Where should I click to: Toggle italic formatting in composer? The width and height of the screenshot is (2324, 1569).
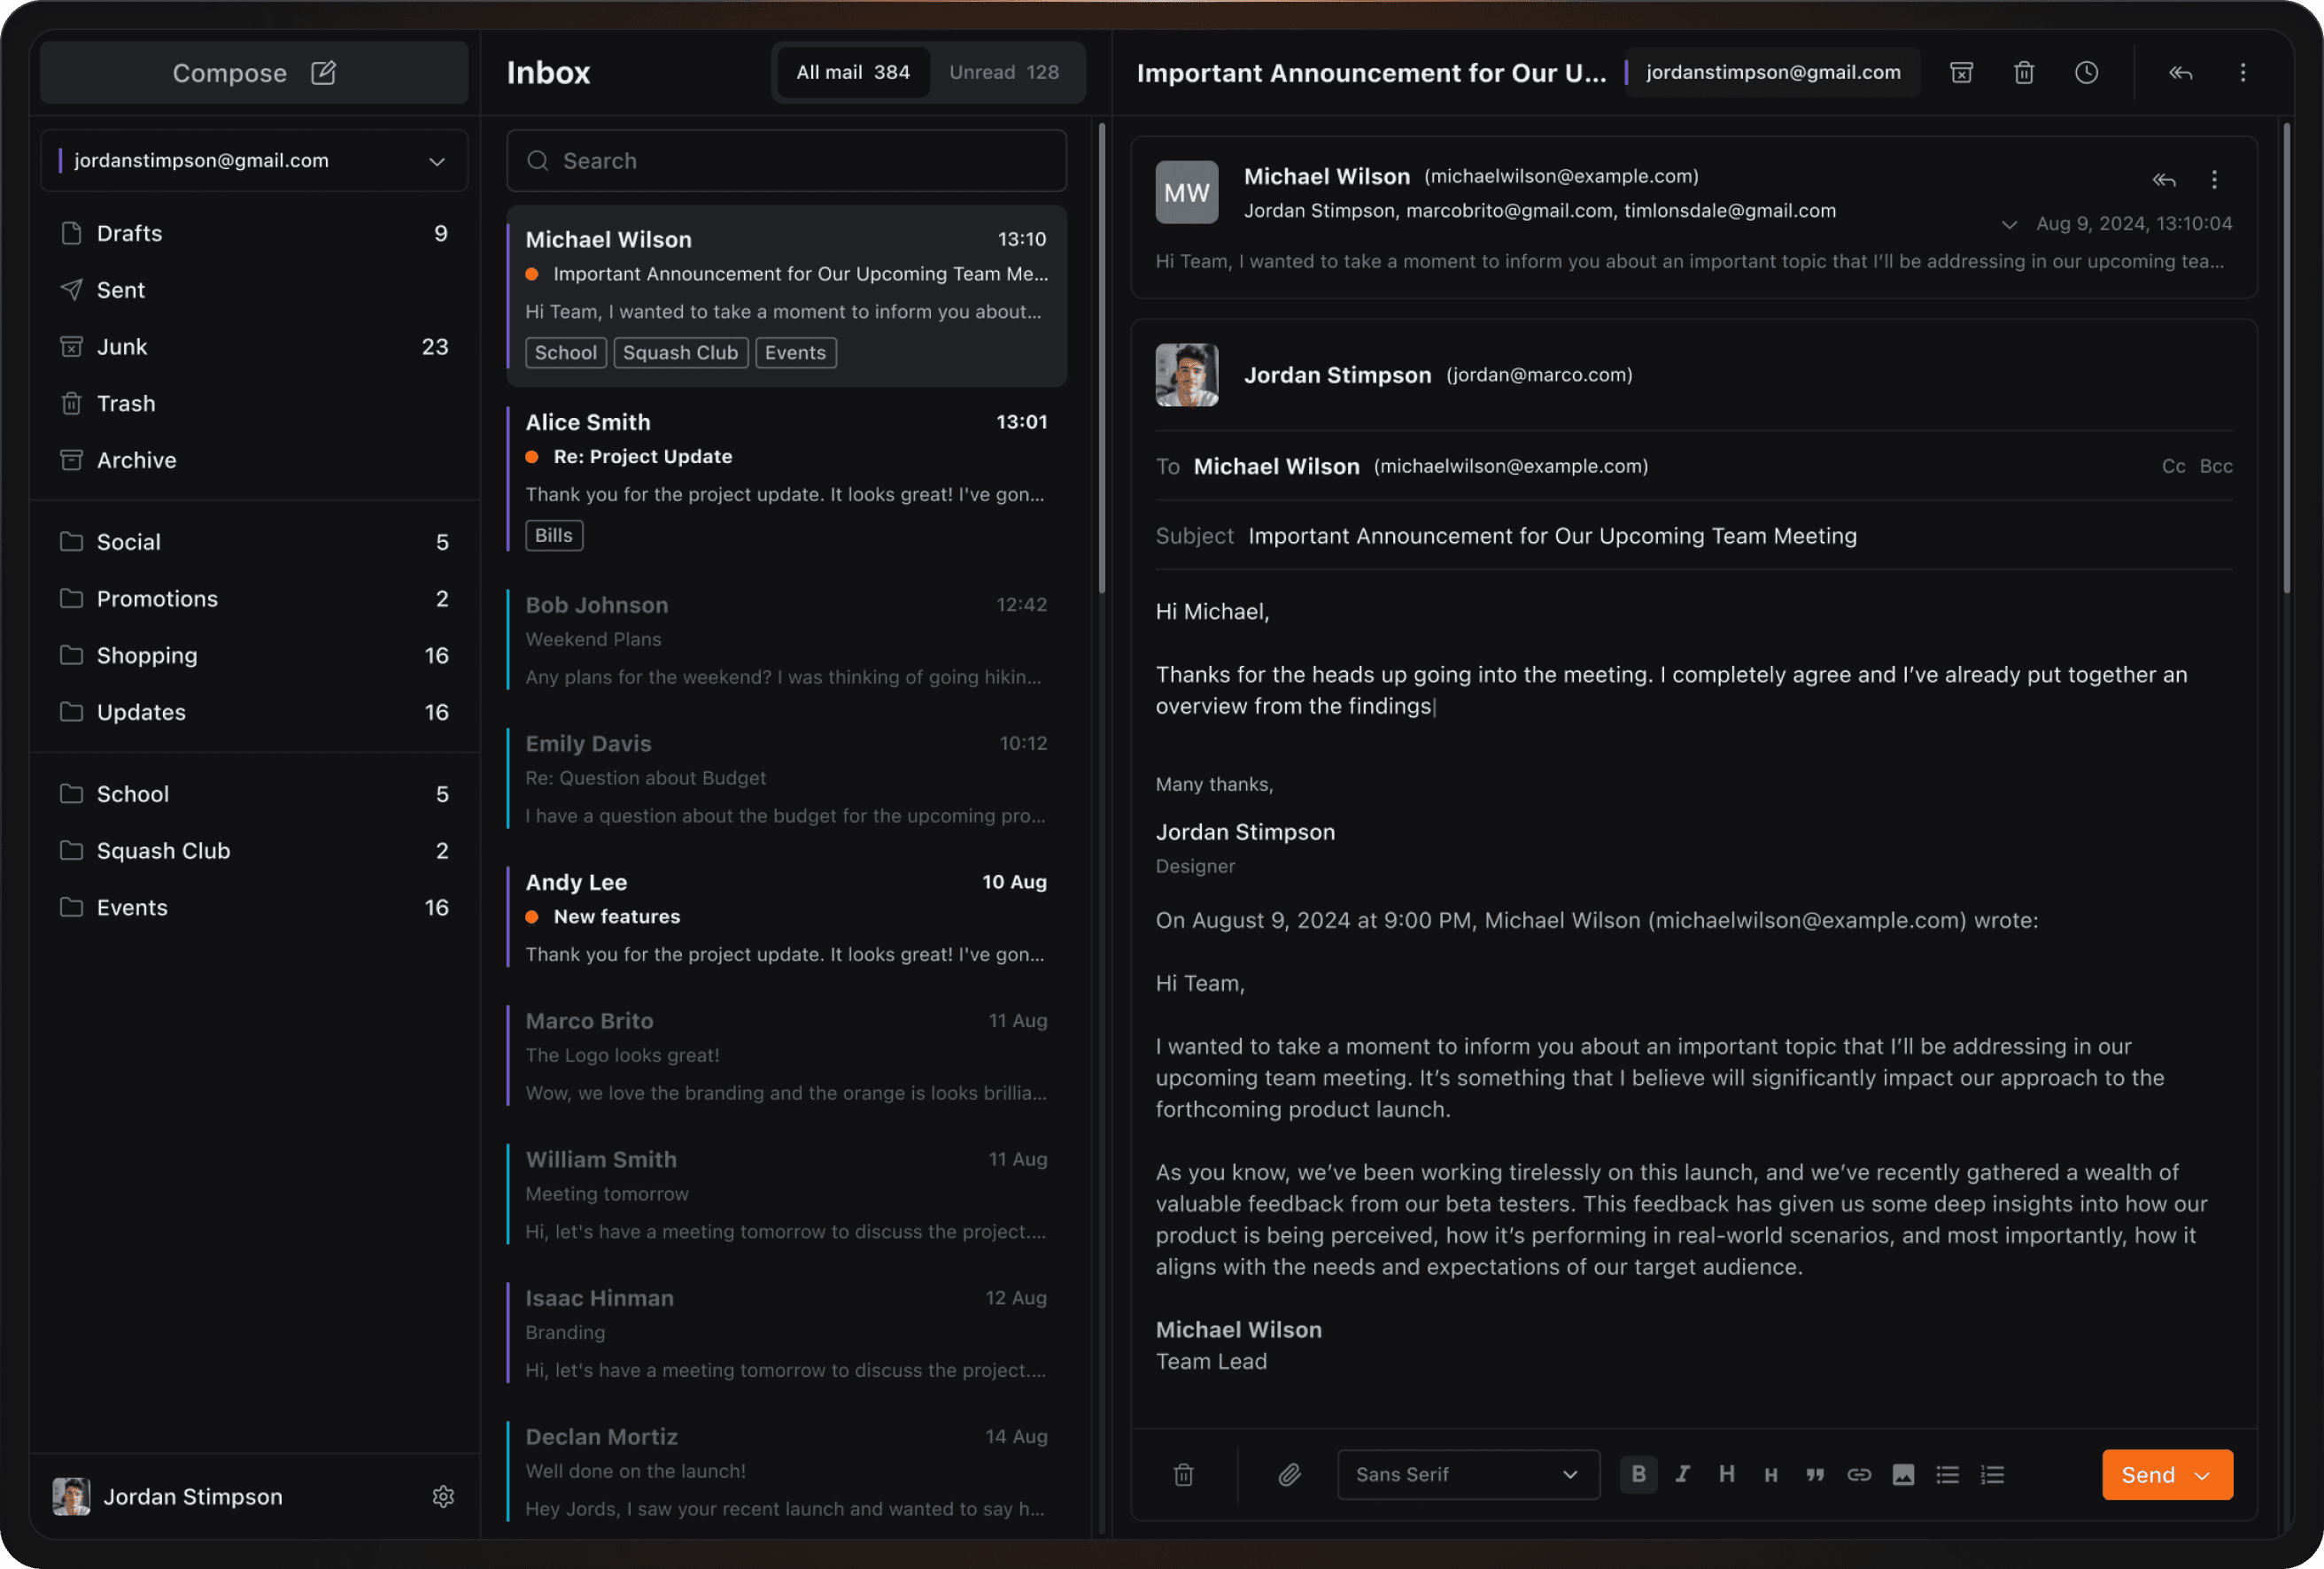pos(1682,1474)
